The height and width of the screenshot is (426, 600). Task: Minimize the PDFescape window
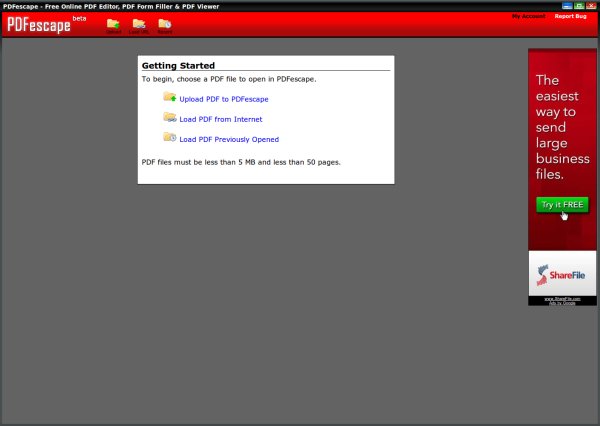coord(567,6)
